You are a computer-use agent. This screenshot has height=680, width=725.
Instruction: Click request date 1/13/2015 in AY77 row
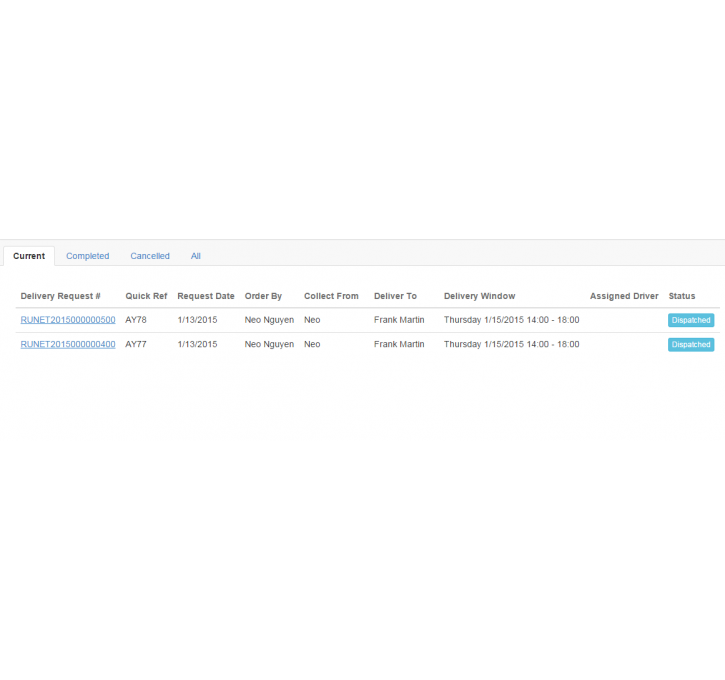[197, 344]
